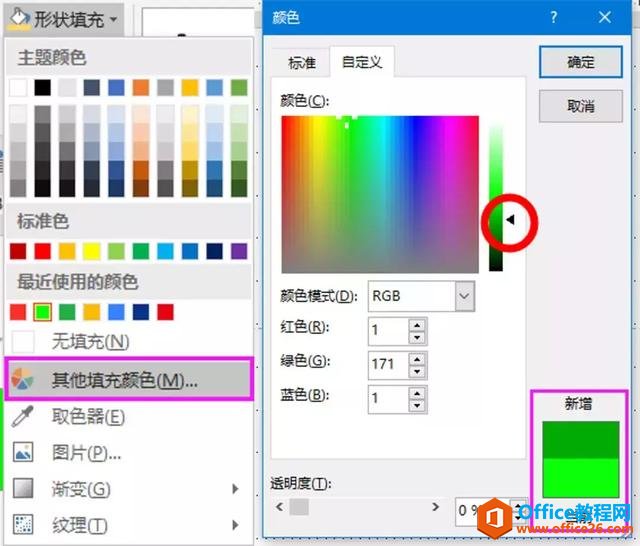640x546 pixels.
Task: Pick the light green standard color swatch
Action: point(116,251)
